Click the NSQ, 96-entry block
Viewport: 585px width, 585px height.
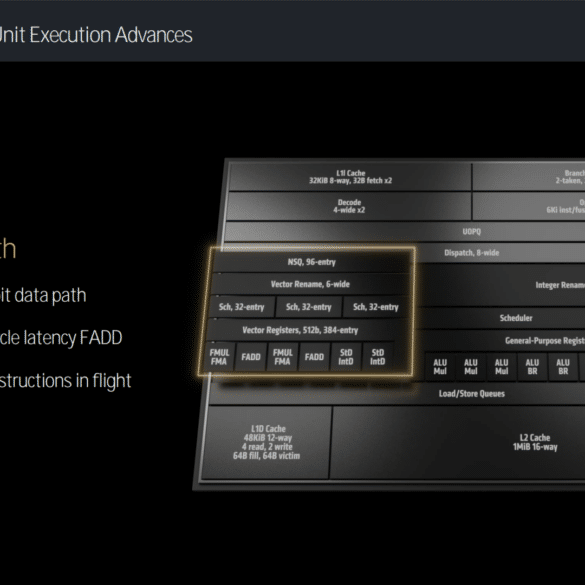coord(312,262)
